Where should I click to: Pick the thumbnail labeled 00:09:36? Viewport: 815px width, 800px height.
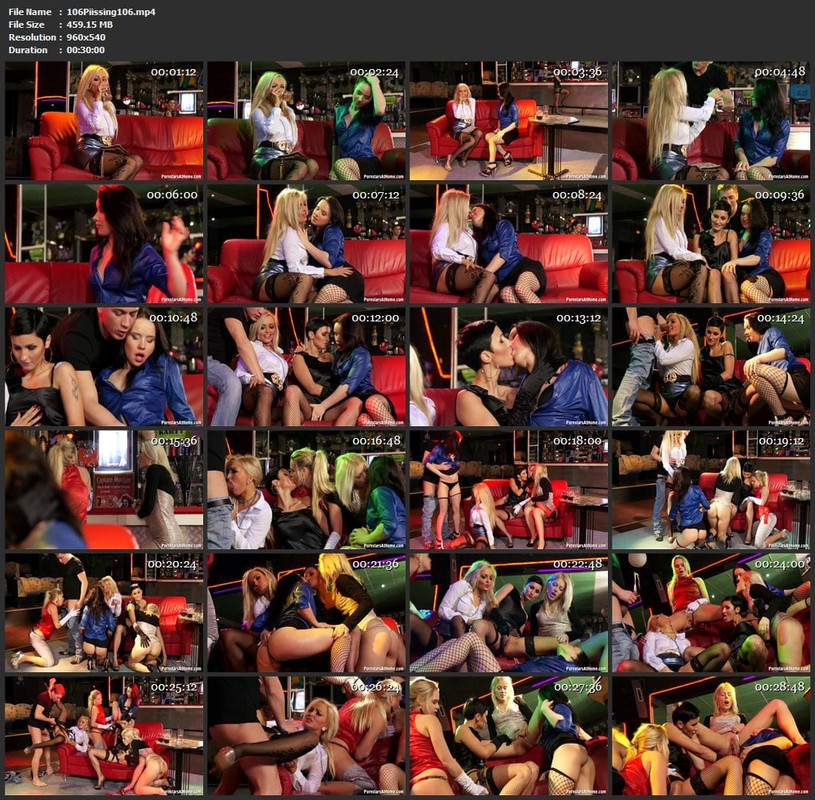pos(711,244)
